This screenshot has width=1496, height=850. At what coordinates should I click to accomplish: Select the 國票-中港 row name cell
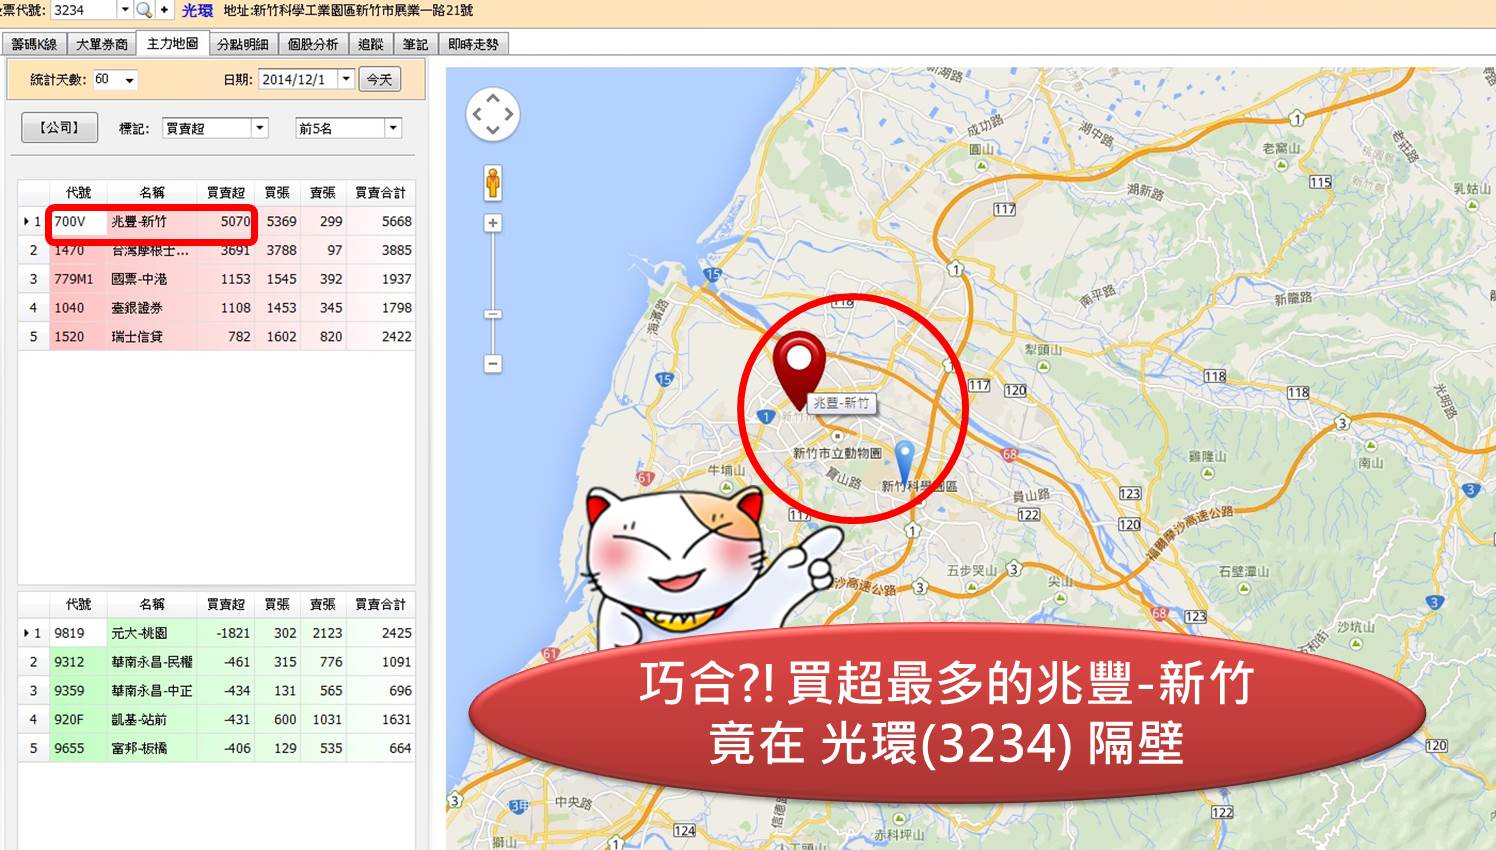point(152,279)
